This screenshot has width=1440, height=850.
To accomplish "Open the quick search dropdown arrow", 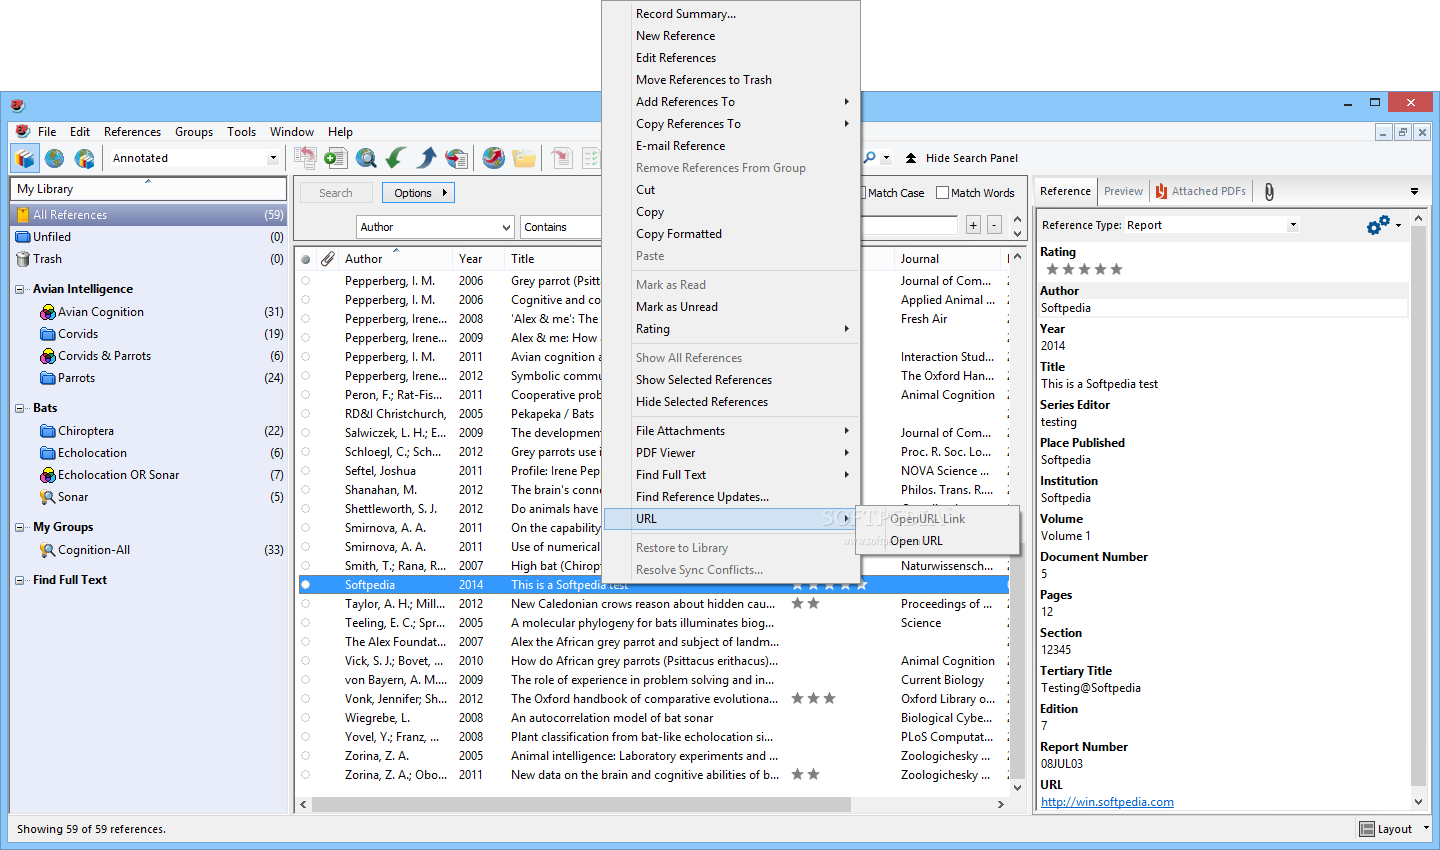I will (886, 158).
